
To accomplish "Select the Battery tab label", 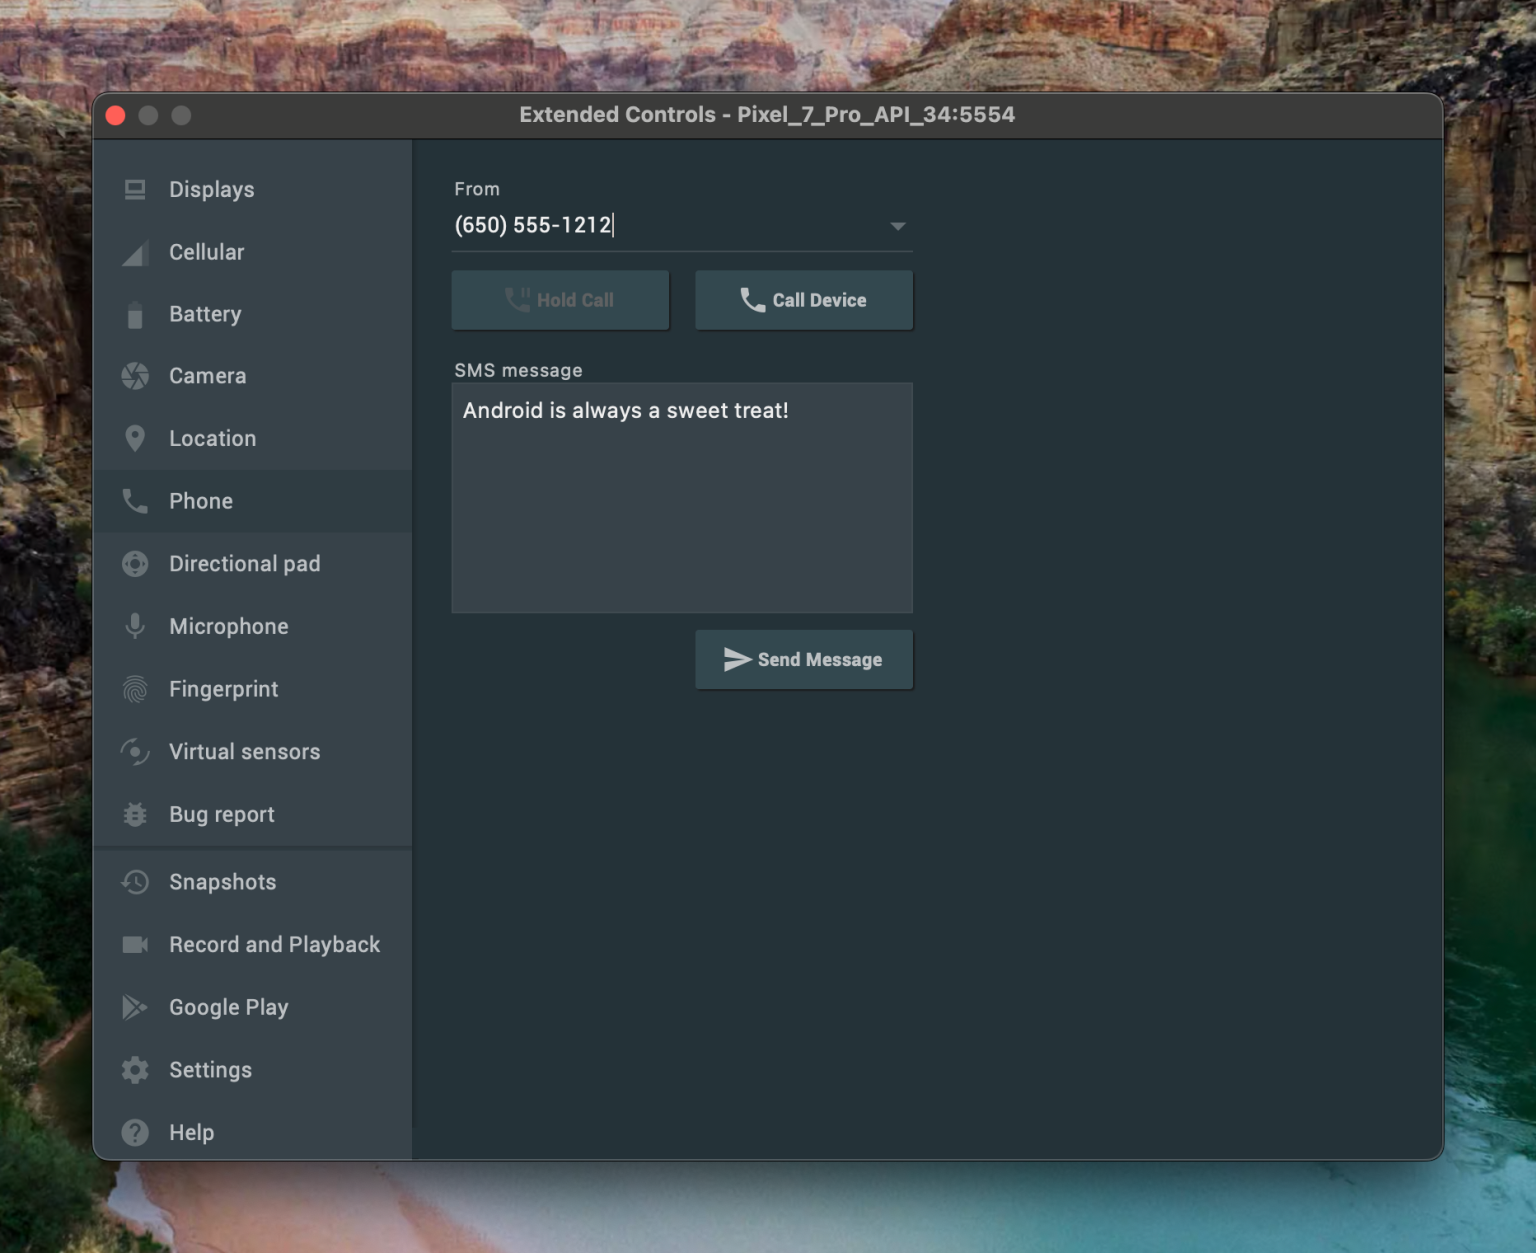I will point(205,314).
